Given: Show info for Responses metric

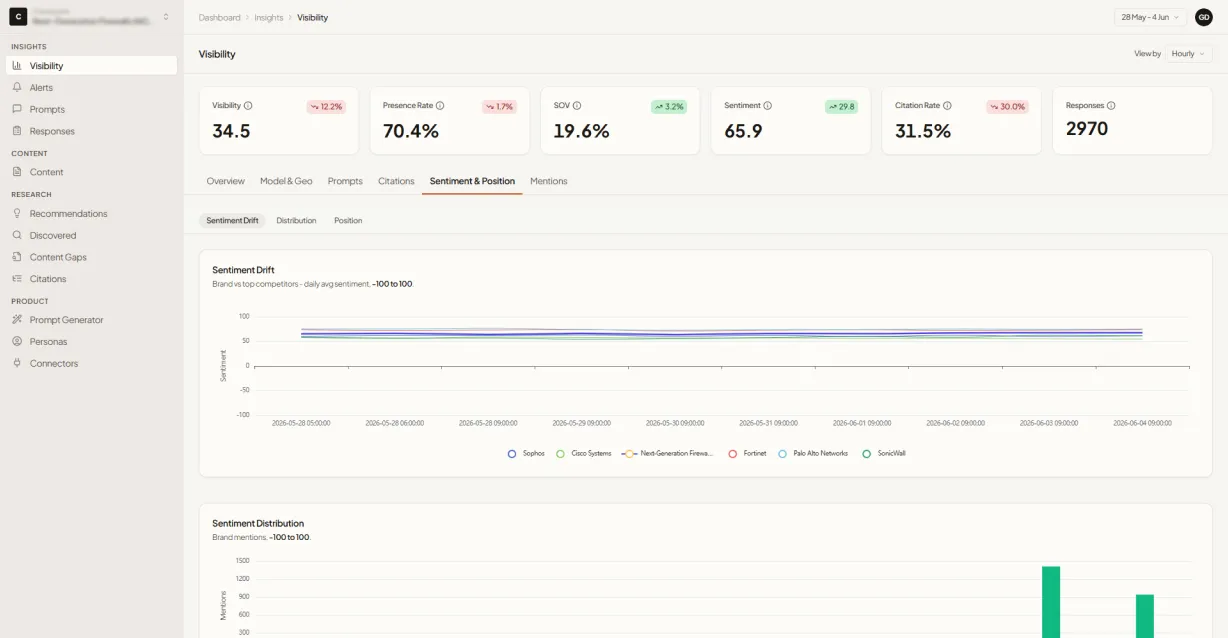Looking at the screenshot, I should click(x=1111, y=105).
